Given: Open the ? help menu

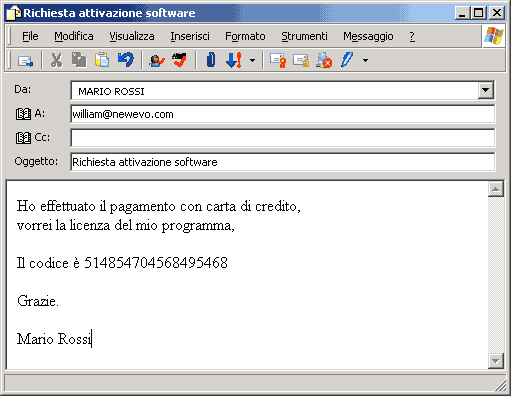Looking at the screenshot, I should 412,36.
